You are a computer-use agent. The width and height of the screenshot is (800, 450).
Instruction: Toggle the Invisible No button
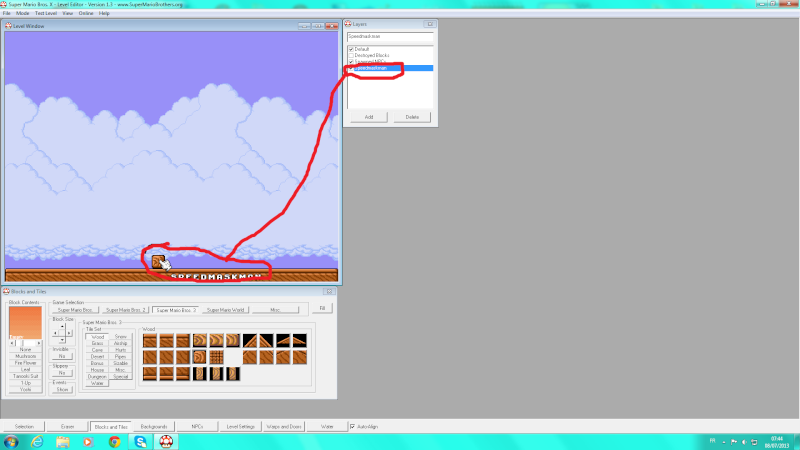click(x=62, y=356)
